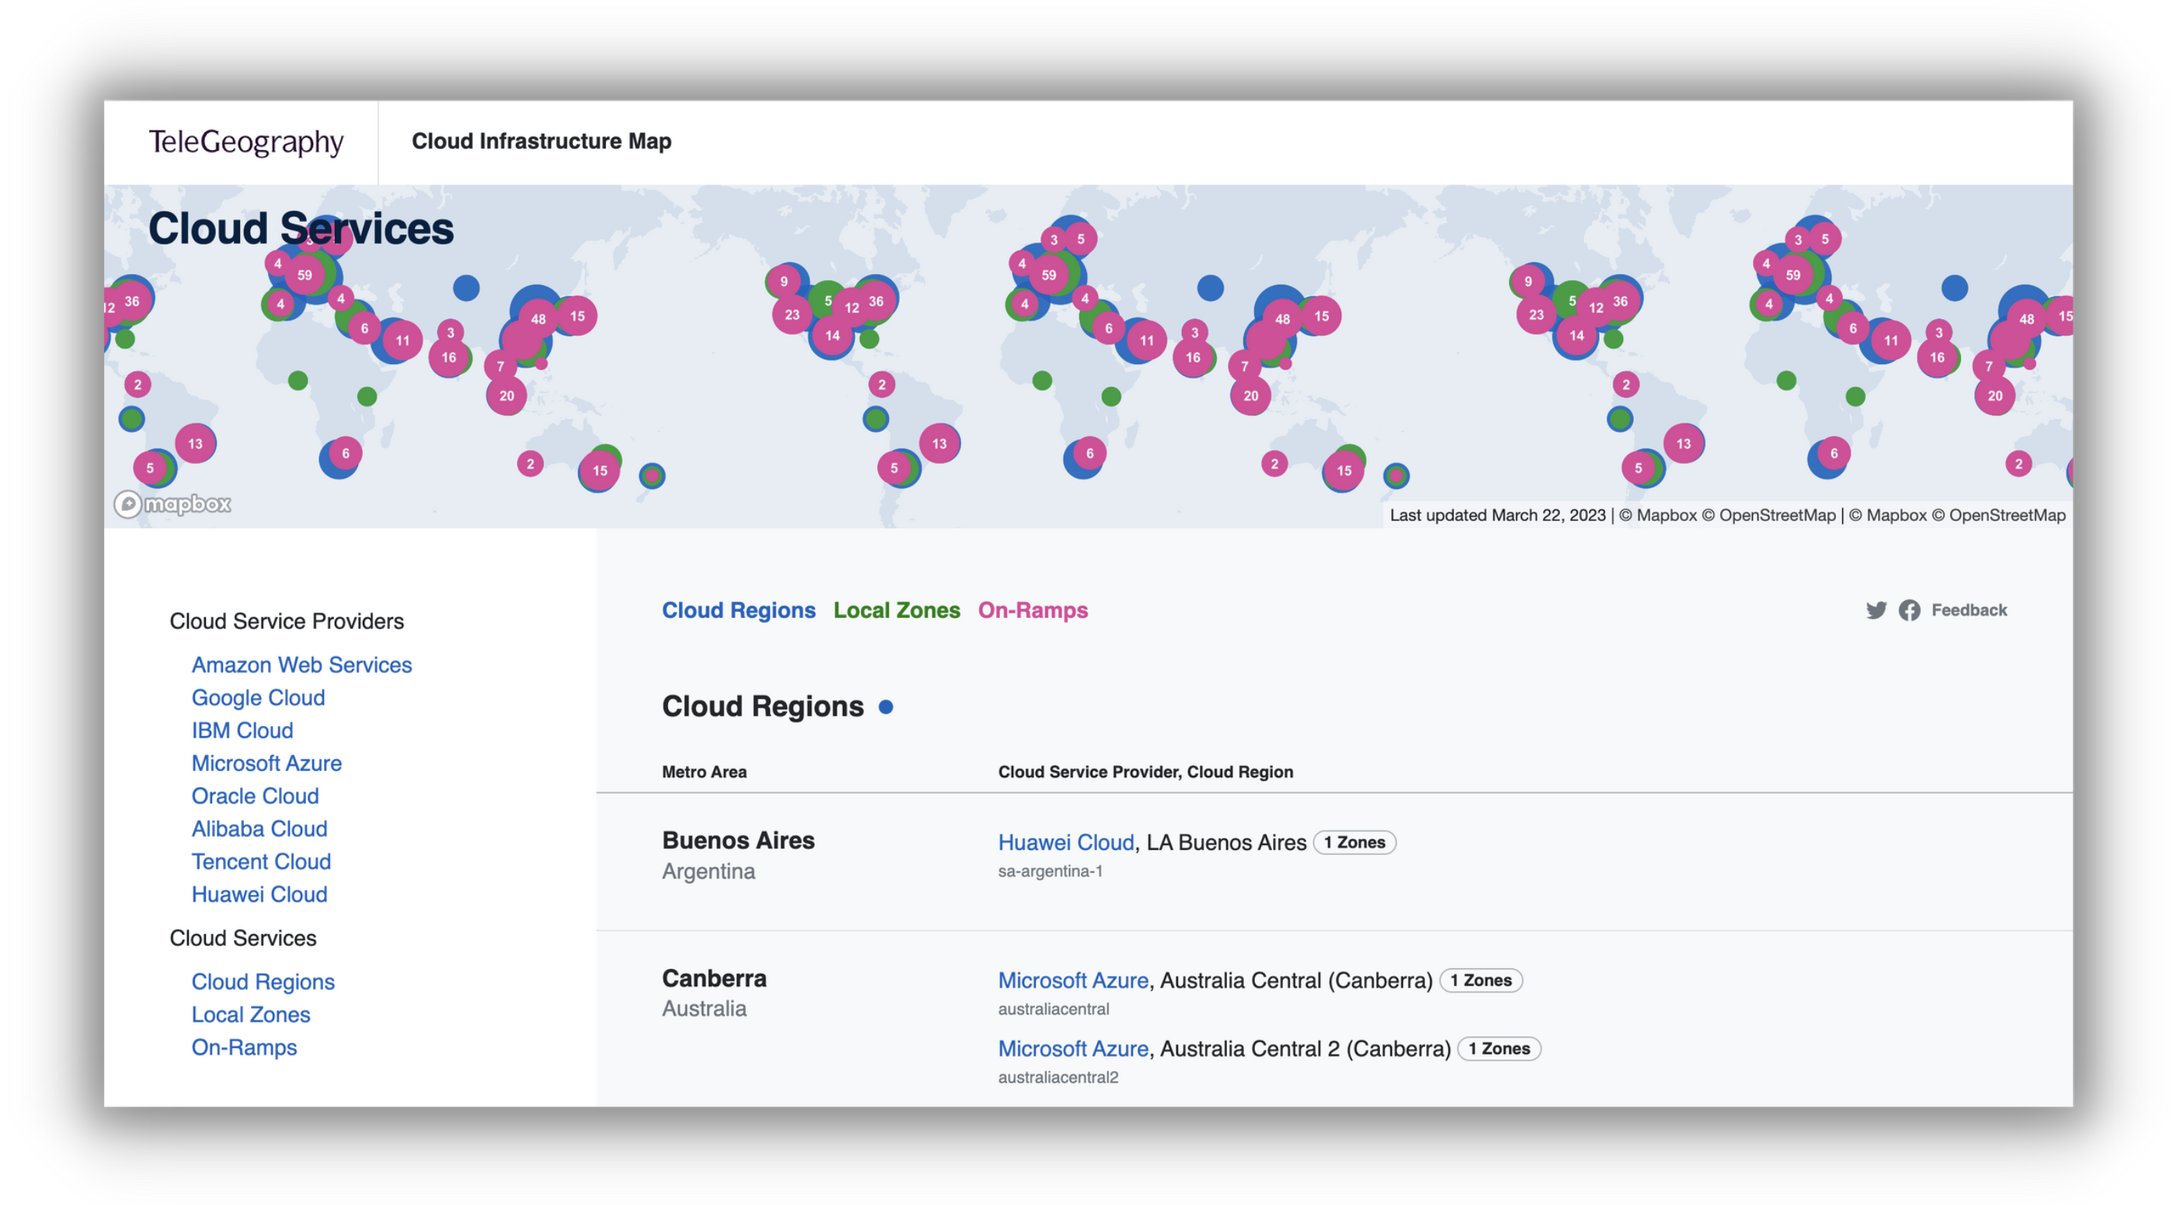Expand the 1 Zones badge for LA Buenos Aires
The width and height of the screenshot is (2178, 1205).
(x=1355, y=842)
